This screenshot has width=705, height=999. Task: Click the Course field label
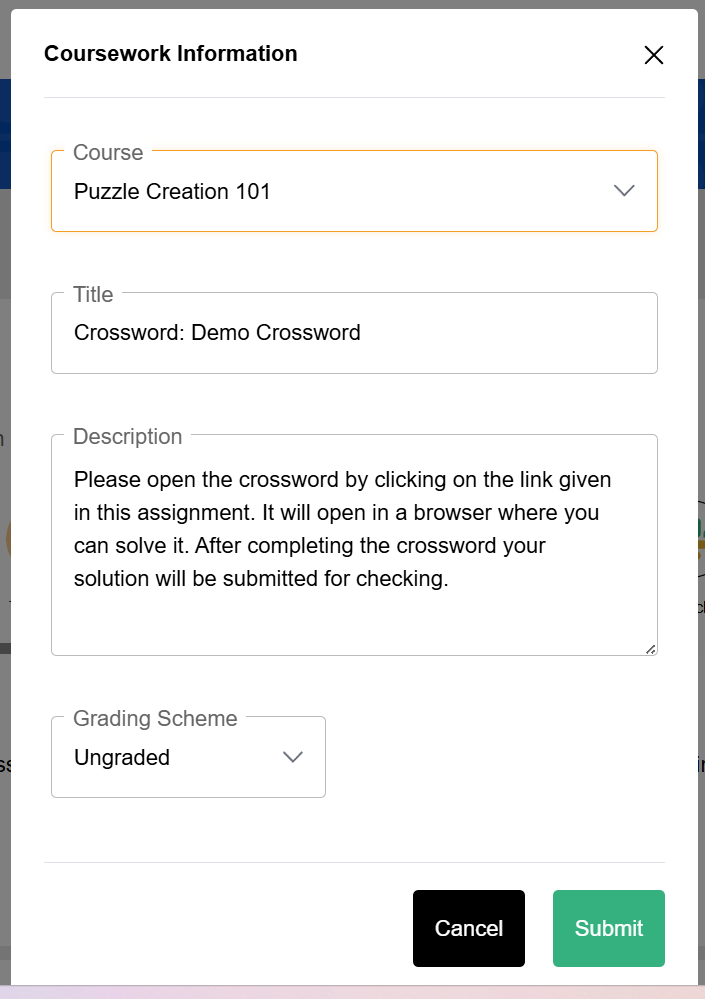108,152
